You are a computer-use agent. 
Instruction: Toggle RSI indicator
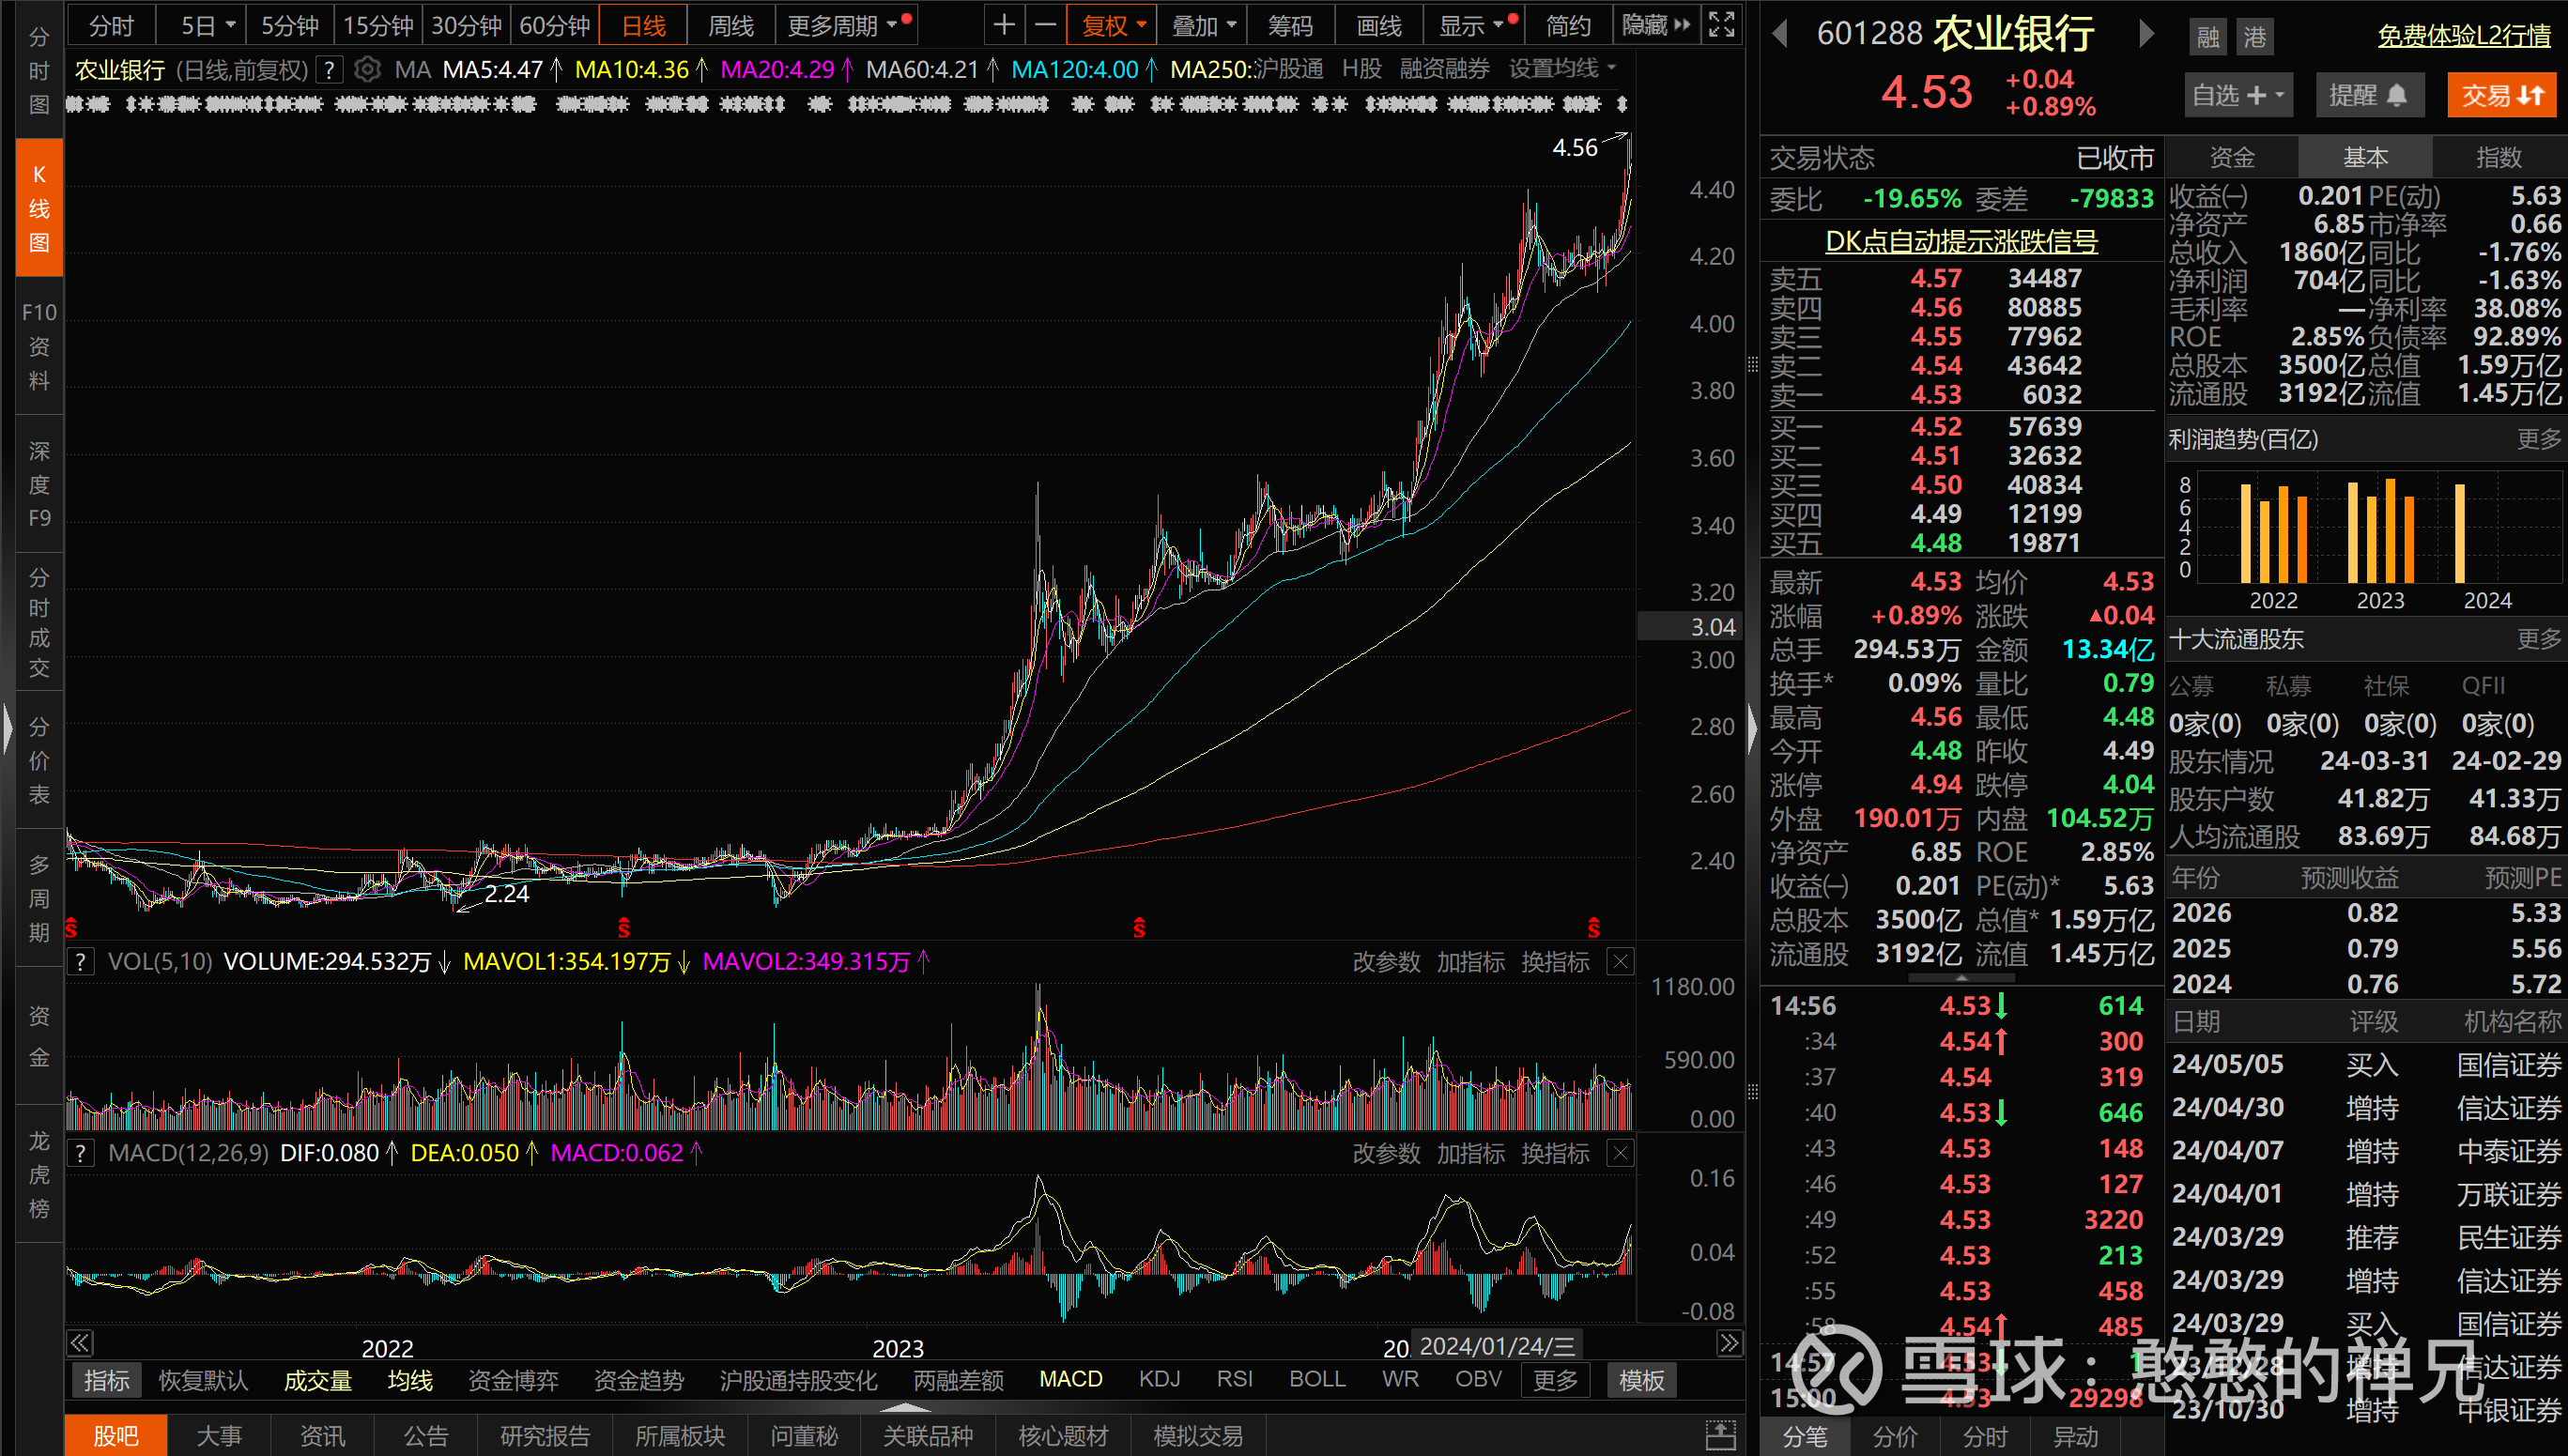tap(1234, 1379)
